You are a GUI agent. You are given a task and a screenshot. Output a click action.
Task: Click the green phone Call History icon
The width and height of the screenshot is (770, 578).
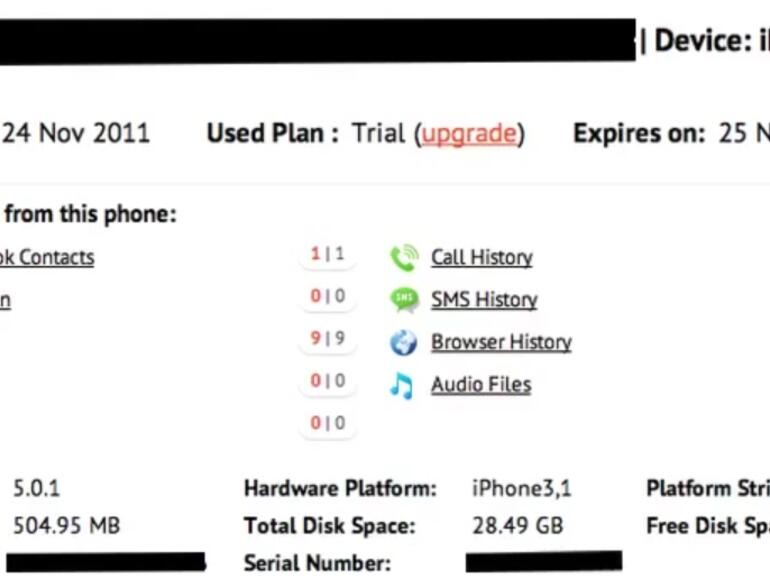(x=404, y=258)
